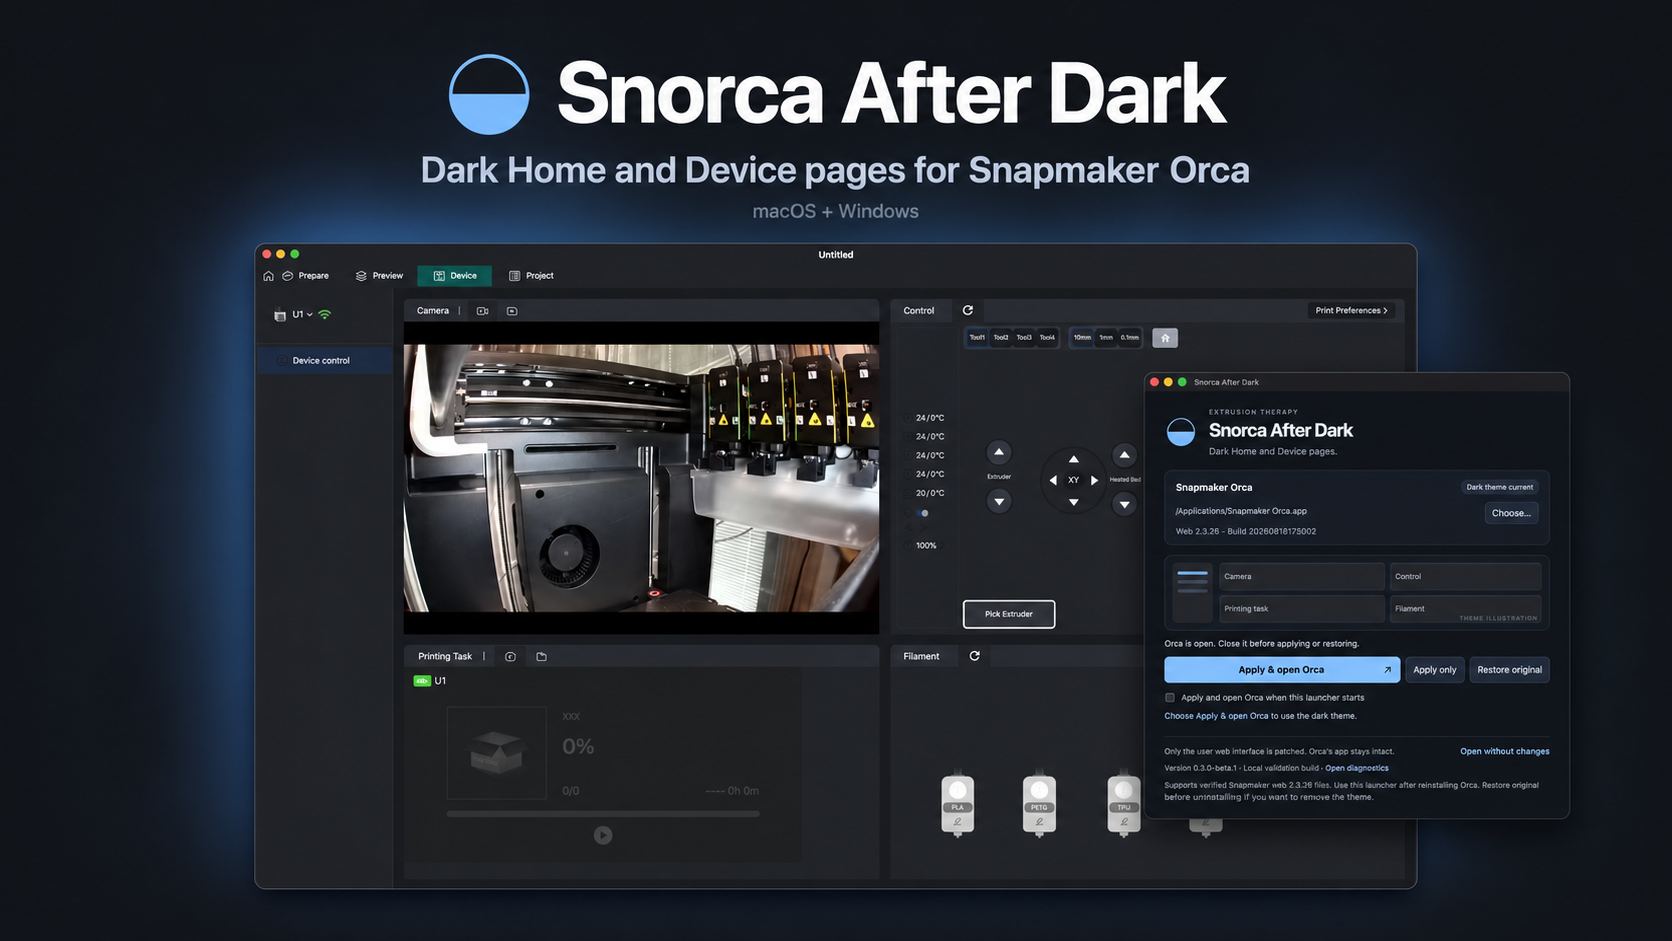The image size is (1672, 941).
Task: Open the Printing Task folder icon
Action: point(541,657)
